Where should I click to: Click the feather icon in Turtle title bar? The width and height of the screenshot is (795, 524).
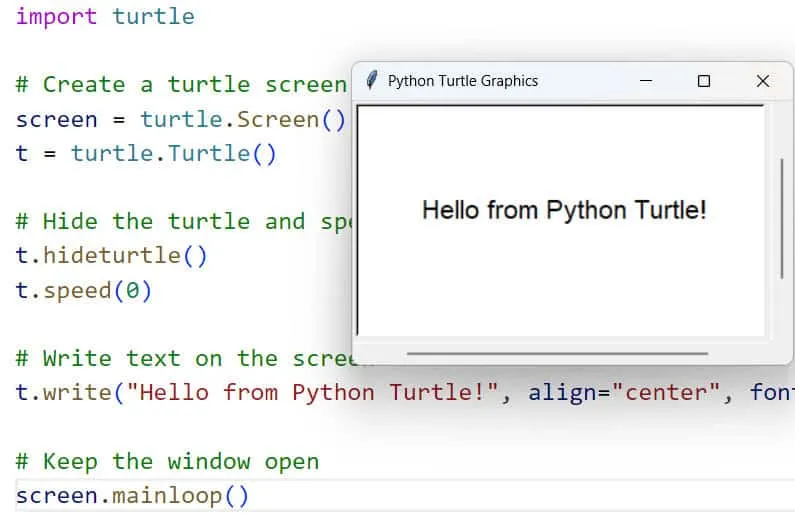(372, 81)
